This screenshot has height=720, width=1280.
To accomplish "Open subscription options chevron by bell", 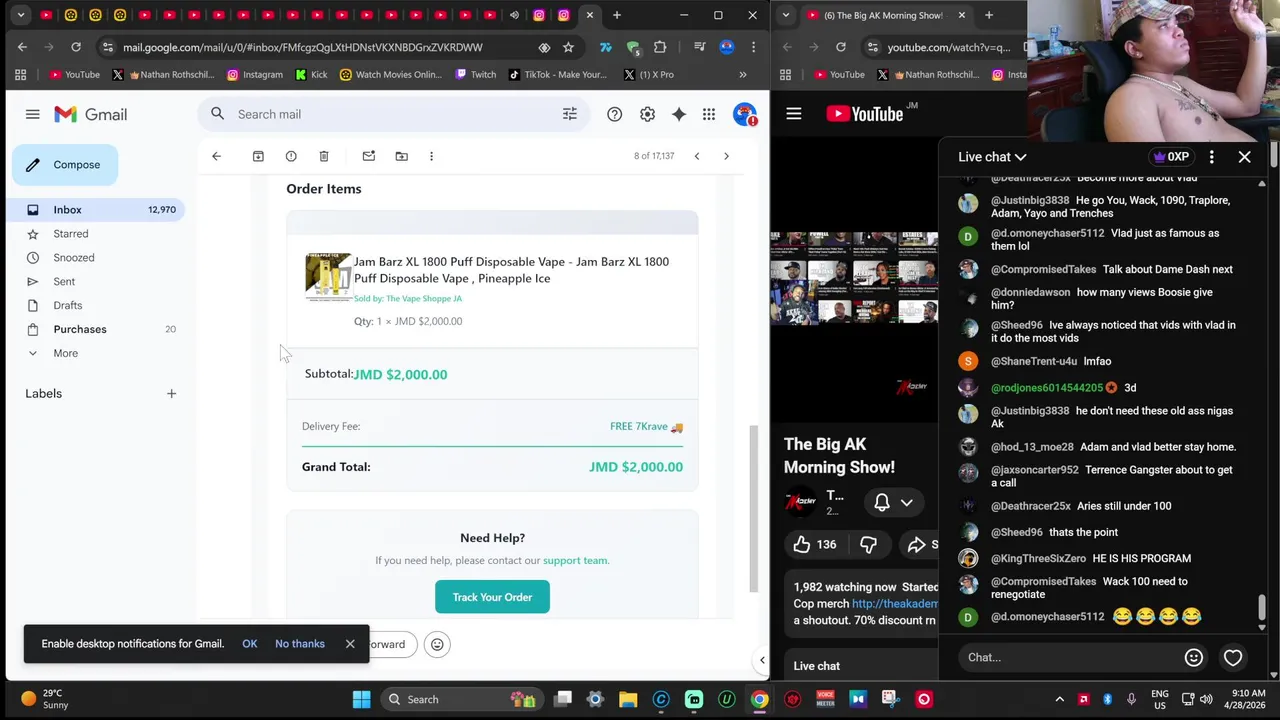I will click(907, 502).
